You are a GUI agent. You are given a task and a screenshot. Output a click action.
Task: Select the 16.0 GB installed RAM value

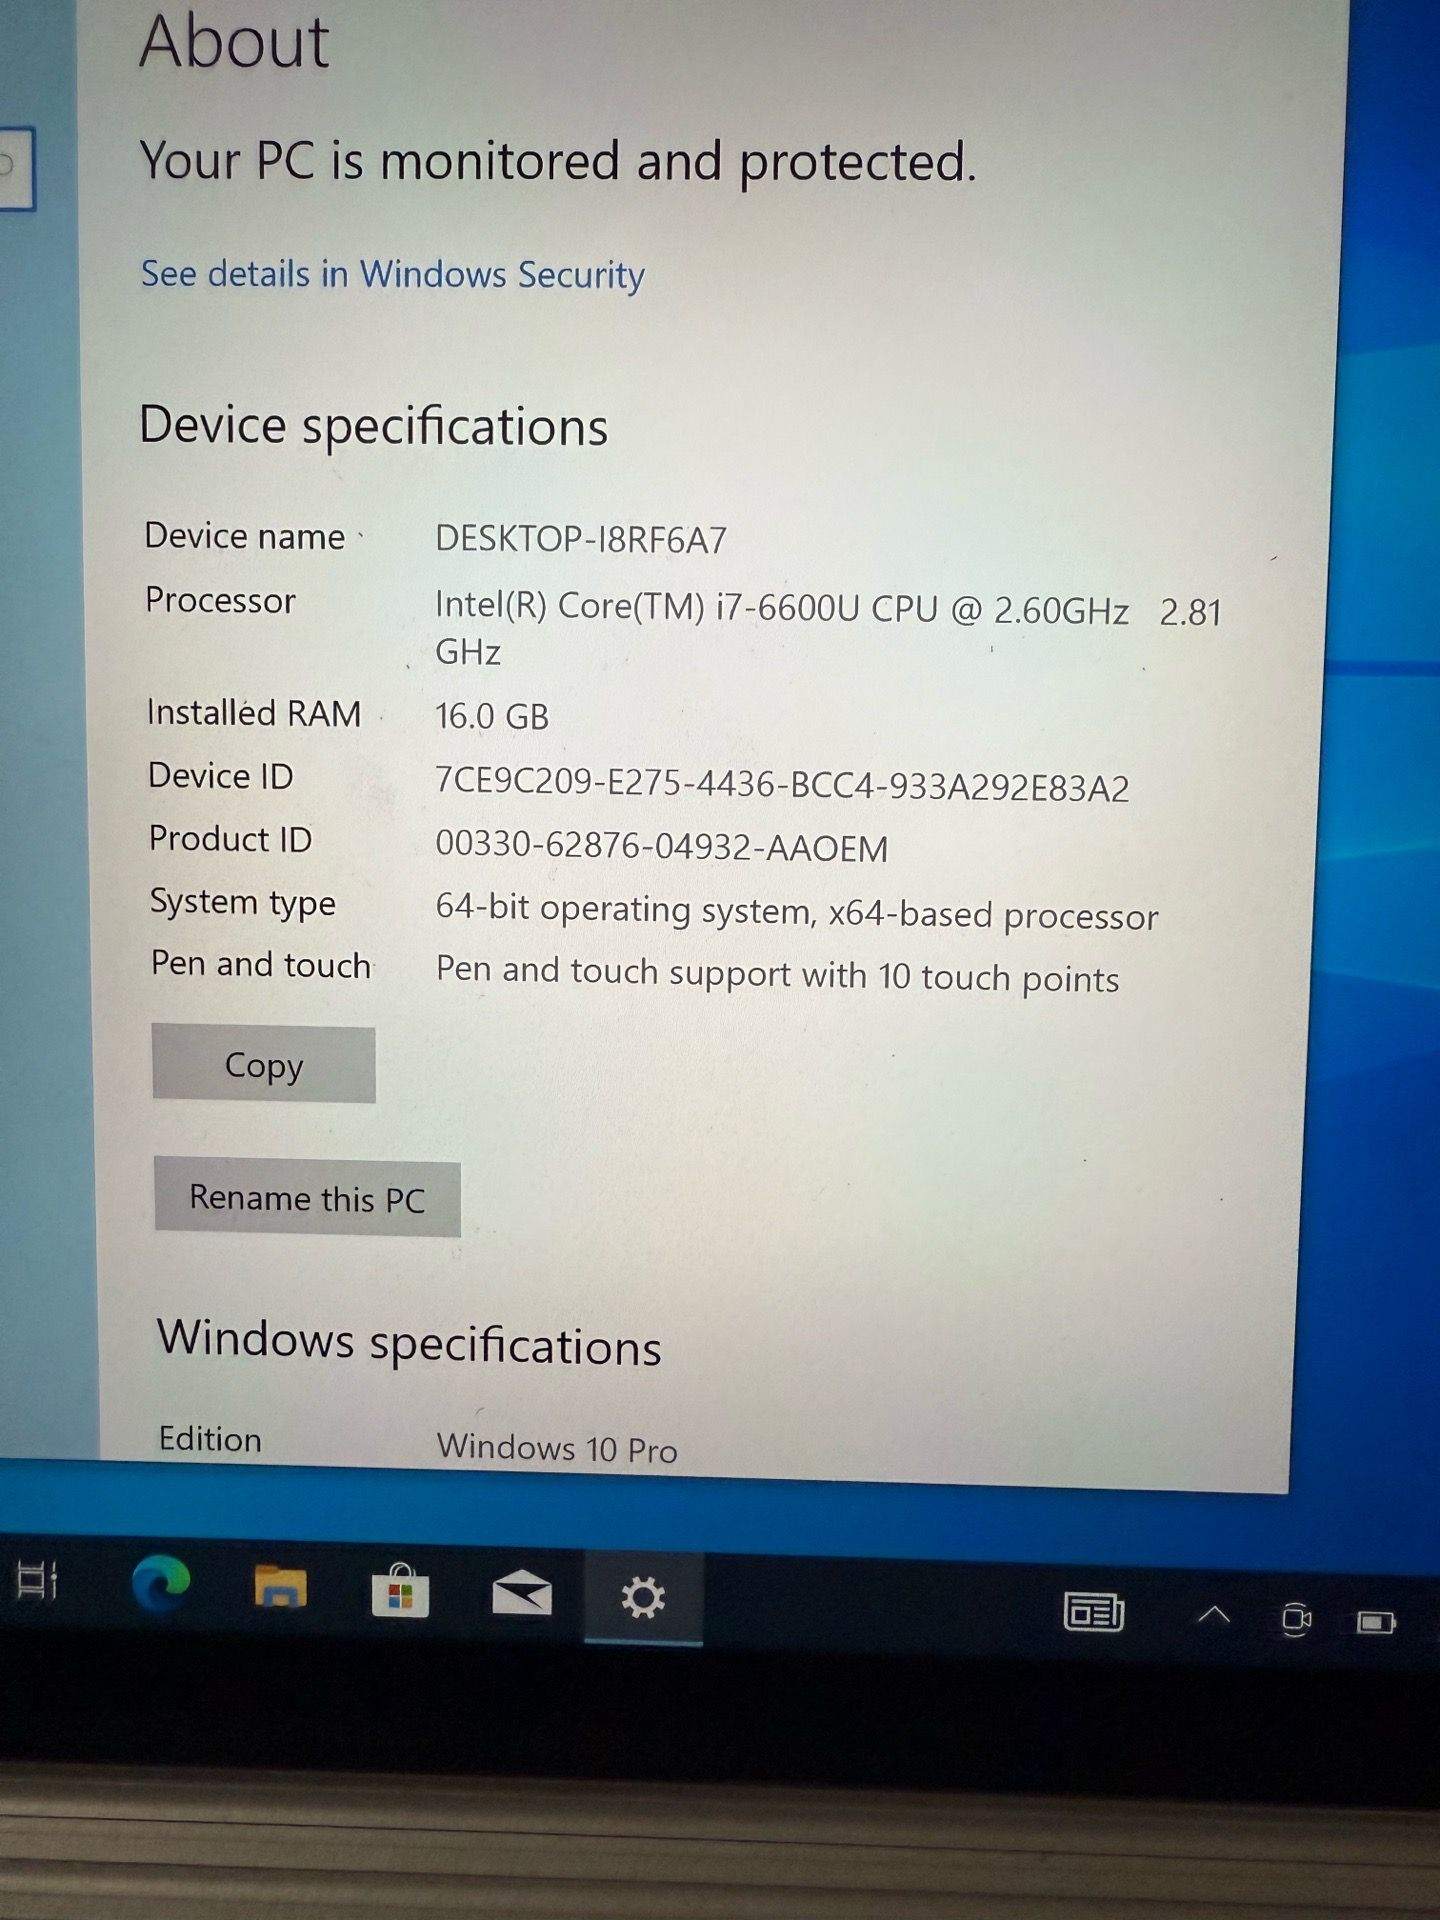tap(492, 716)
